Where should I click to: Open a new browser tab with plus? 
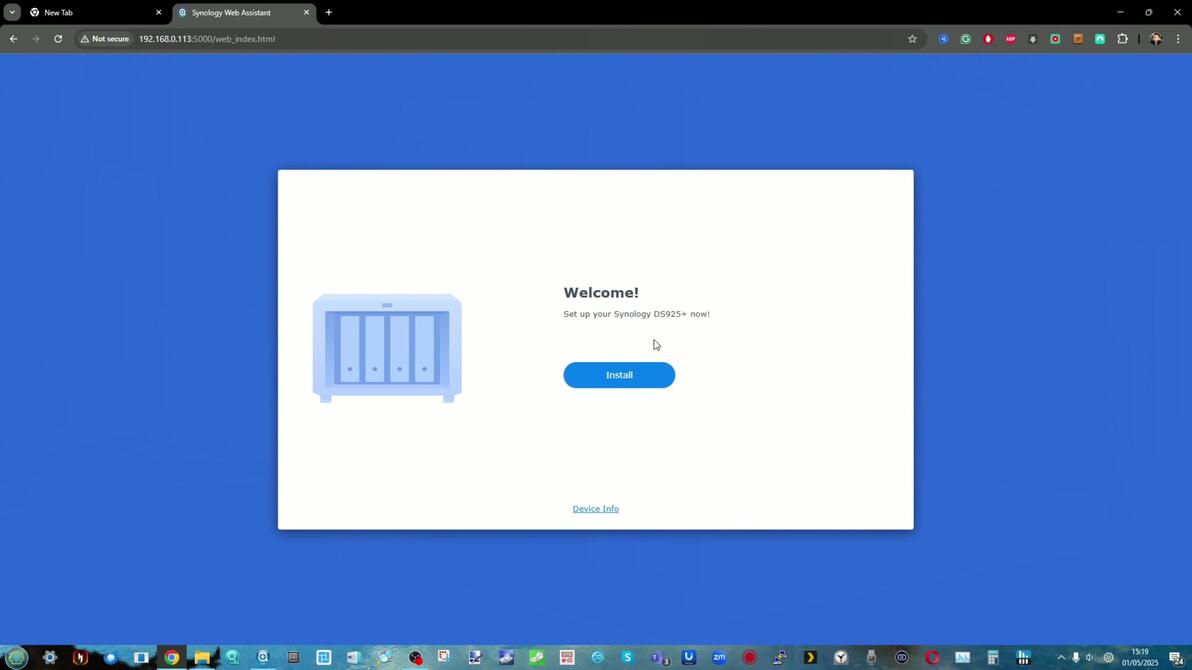[328, 12]
